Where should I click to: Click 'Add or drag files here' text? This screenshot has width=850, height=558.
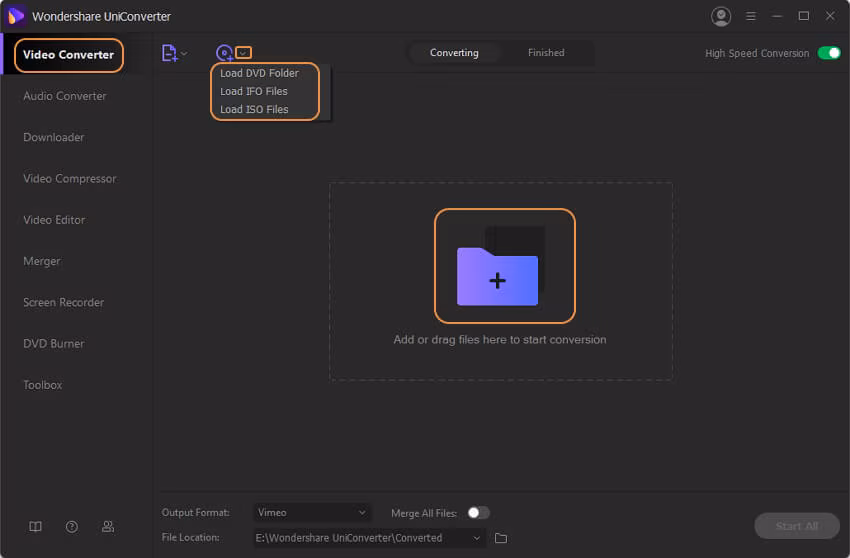500,339
